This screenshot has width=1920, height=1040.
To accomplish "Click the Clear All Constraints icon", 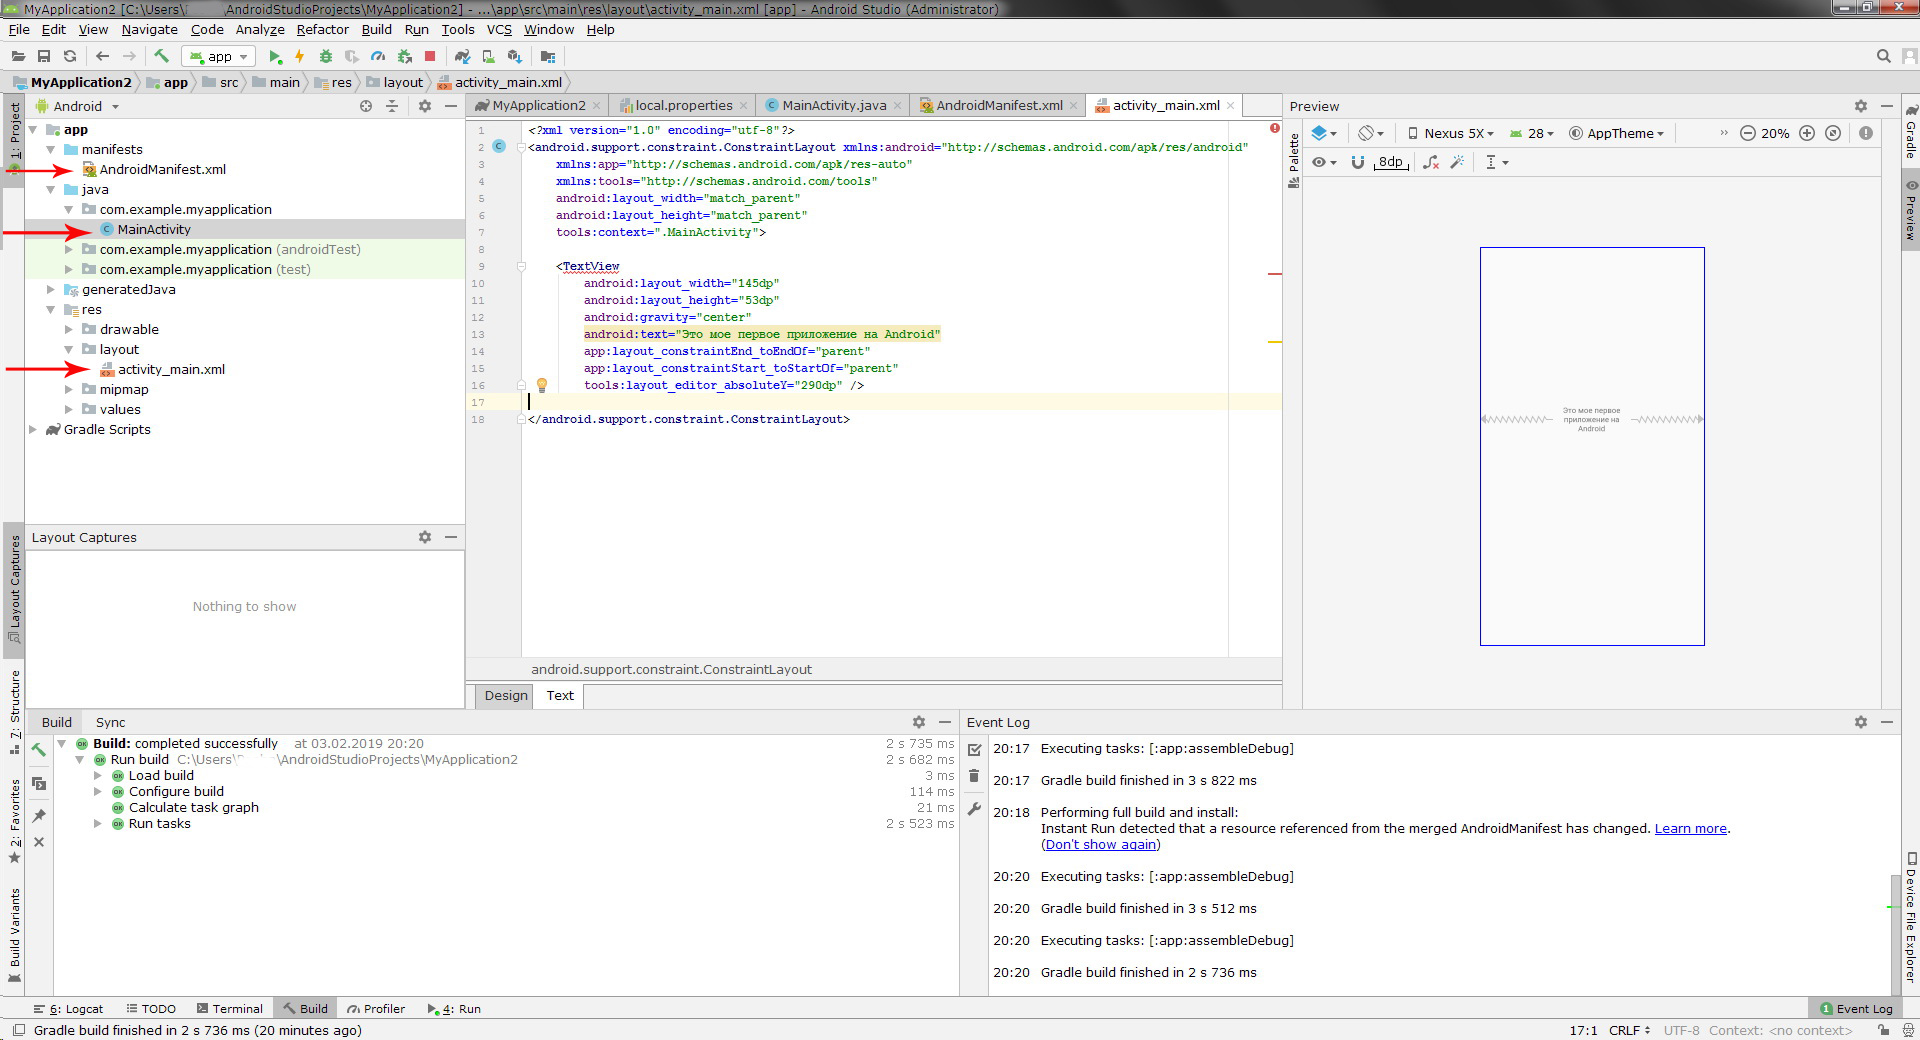I will coord(1431,162).
